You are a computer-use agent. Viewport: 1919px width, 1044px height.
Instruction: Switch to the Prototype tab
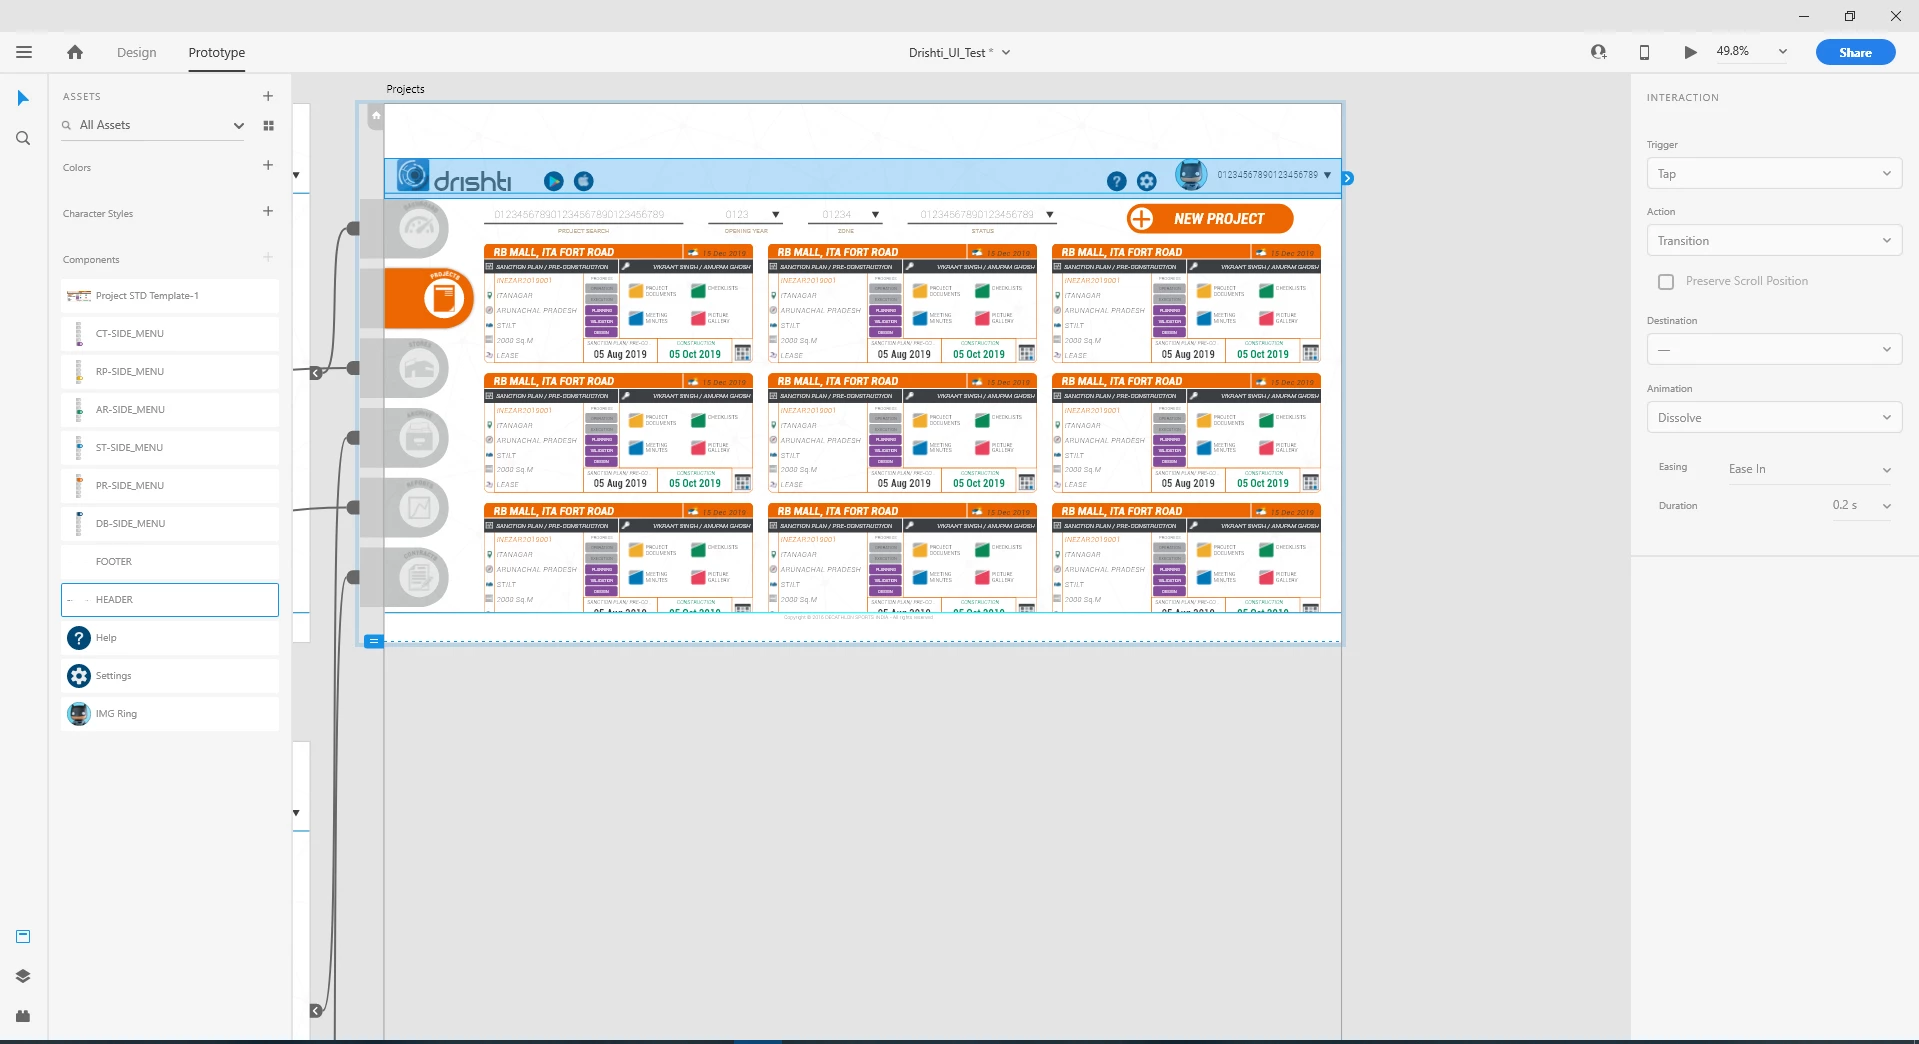pos(217,52)
